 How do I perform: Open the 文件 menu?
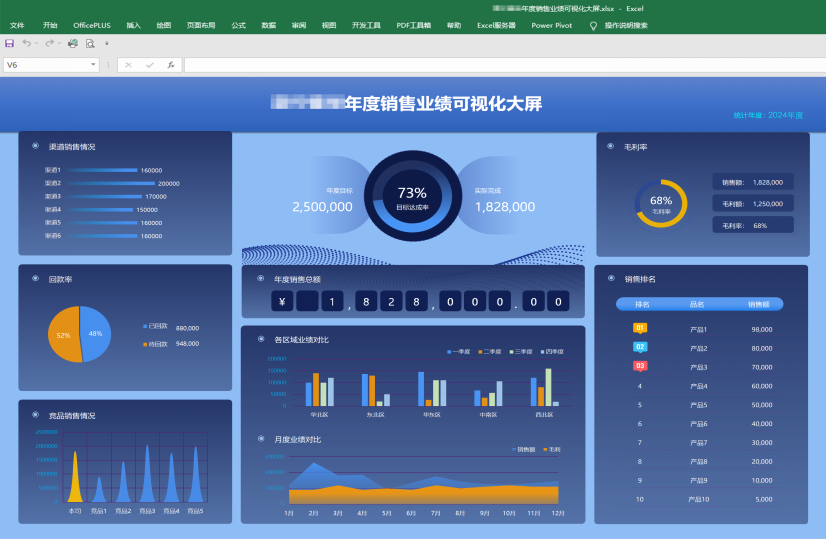click(x=17, y=25)
